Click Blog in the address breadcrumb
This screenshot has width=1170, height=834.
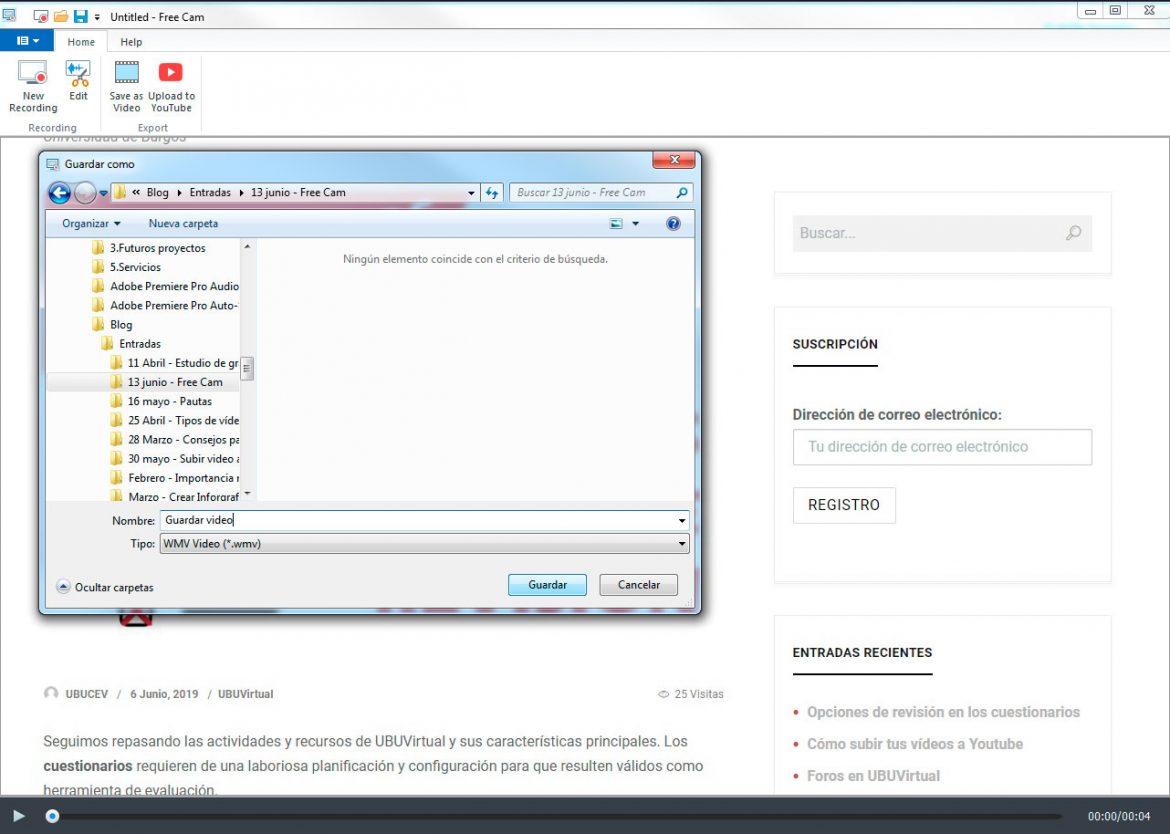pos(157,192)
